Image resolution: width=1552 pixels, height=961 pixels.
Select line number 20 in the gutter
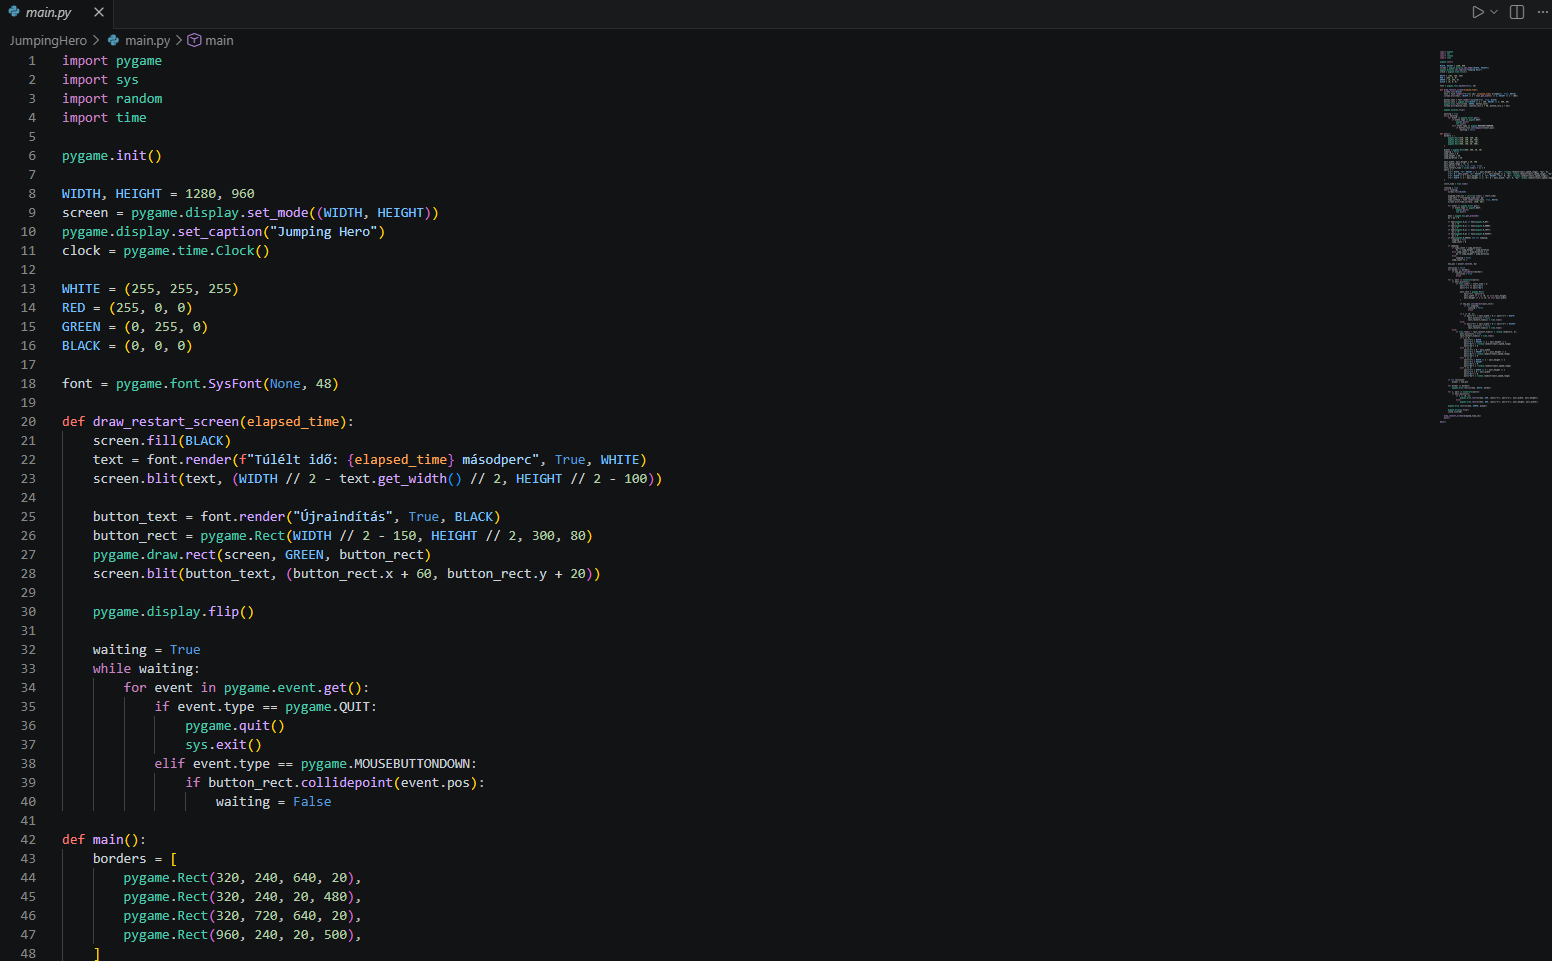click(x=28, y=421)
